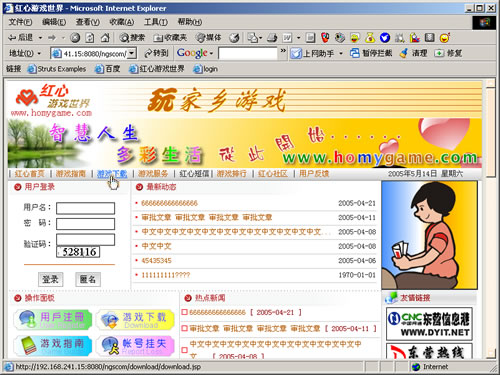Image resolution: width=500 pixels, height=375 pixels.
Task: Open the login links-bar shortcut
Action: (205, 69)
